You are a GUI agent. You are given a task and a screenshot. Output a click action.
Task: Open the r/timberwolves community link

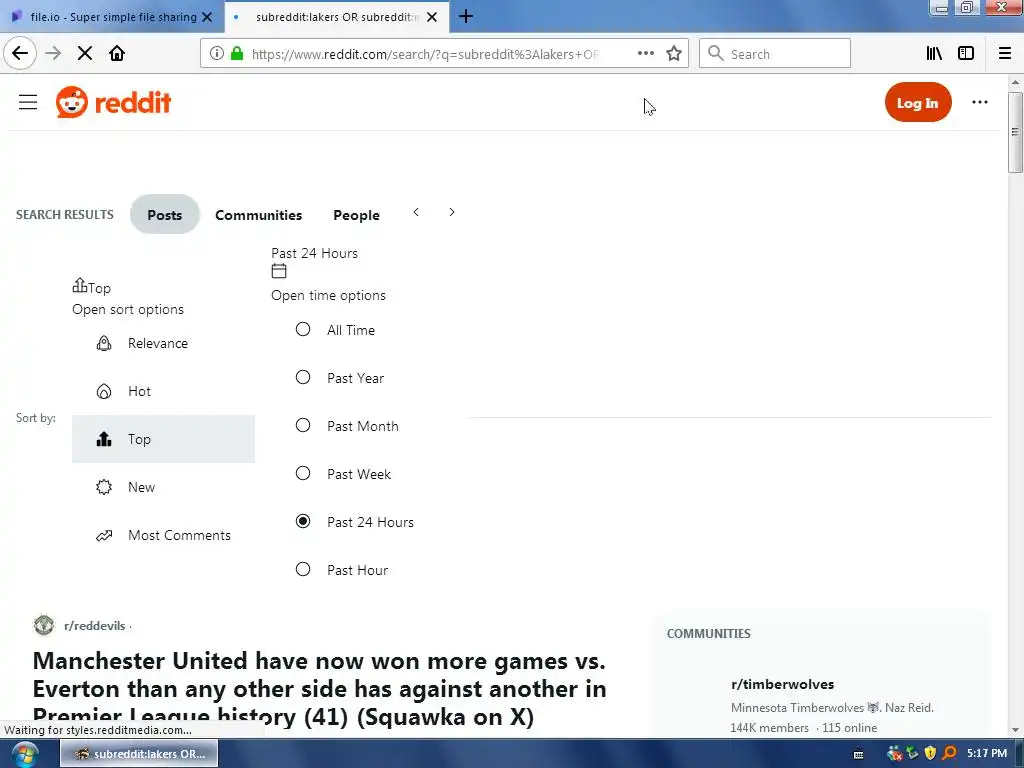[x=782, y=684]
